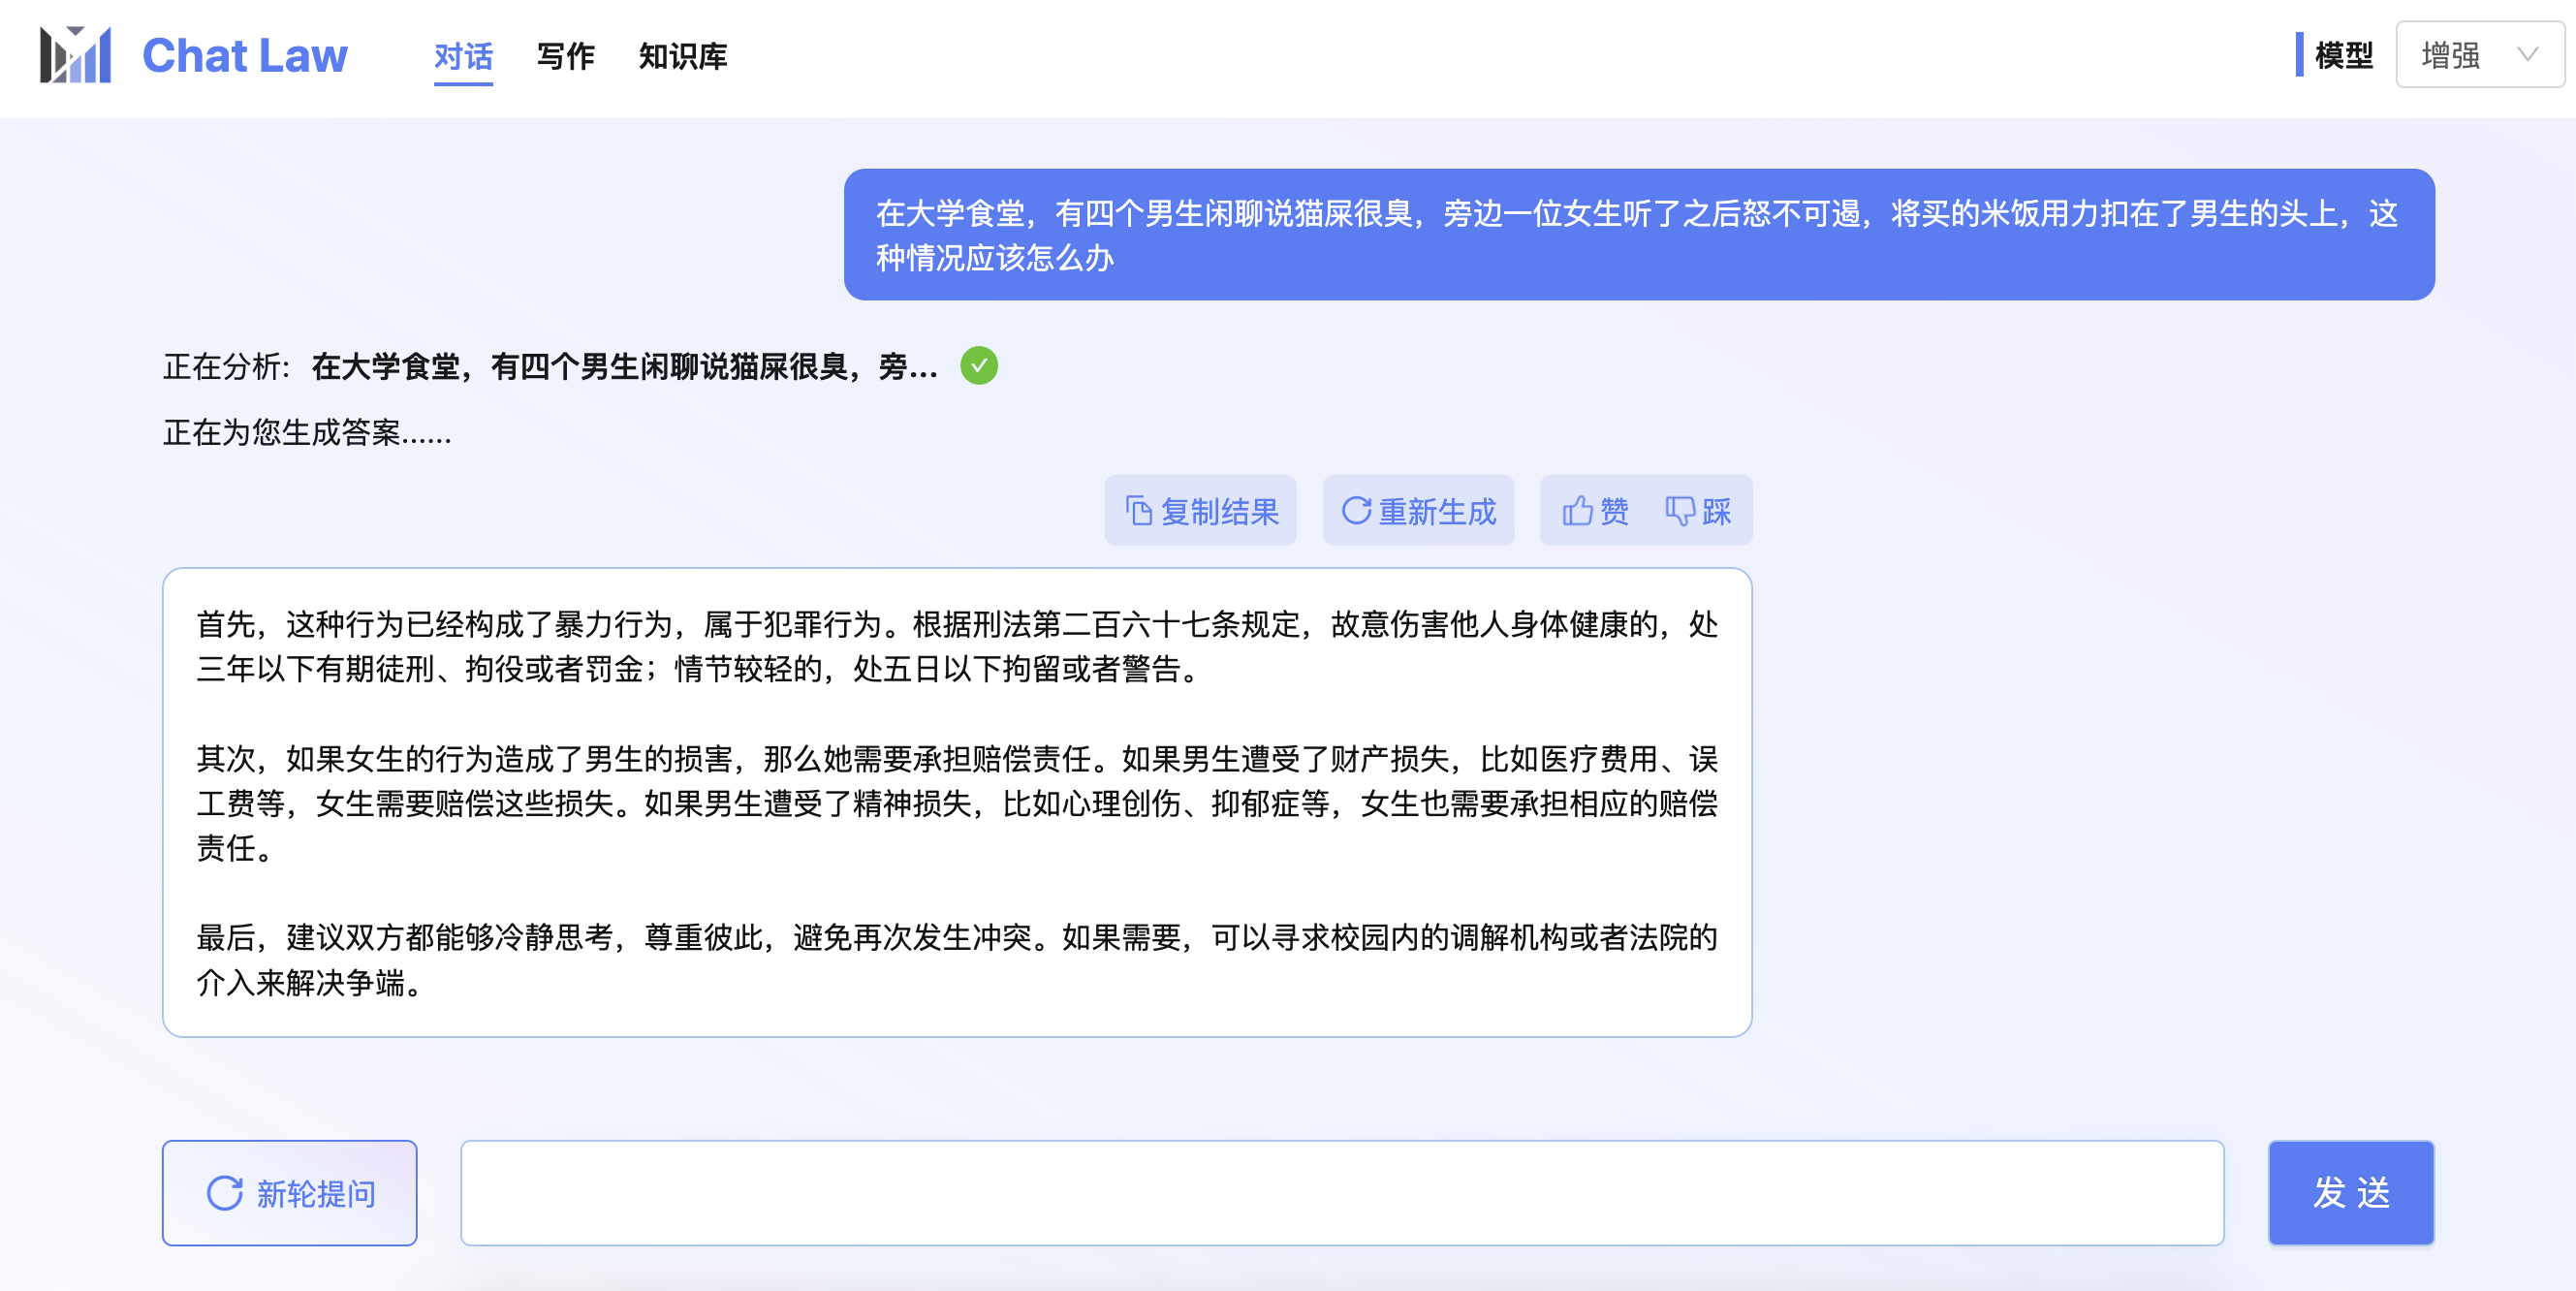
Task: Click the refresh icon in 新轮提问
Action: click(224, 1193)
